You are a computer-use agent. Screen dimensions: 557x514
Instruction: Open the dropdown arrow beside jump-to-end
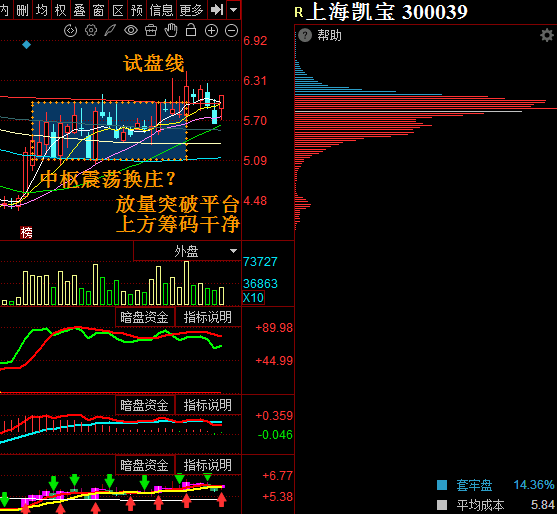pyautogui.click(x=233, y=10)
